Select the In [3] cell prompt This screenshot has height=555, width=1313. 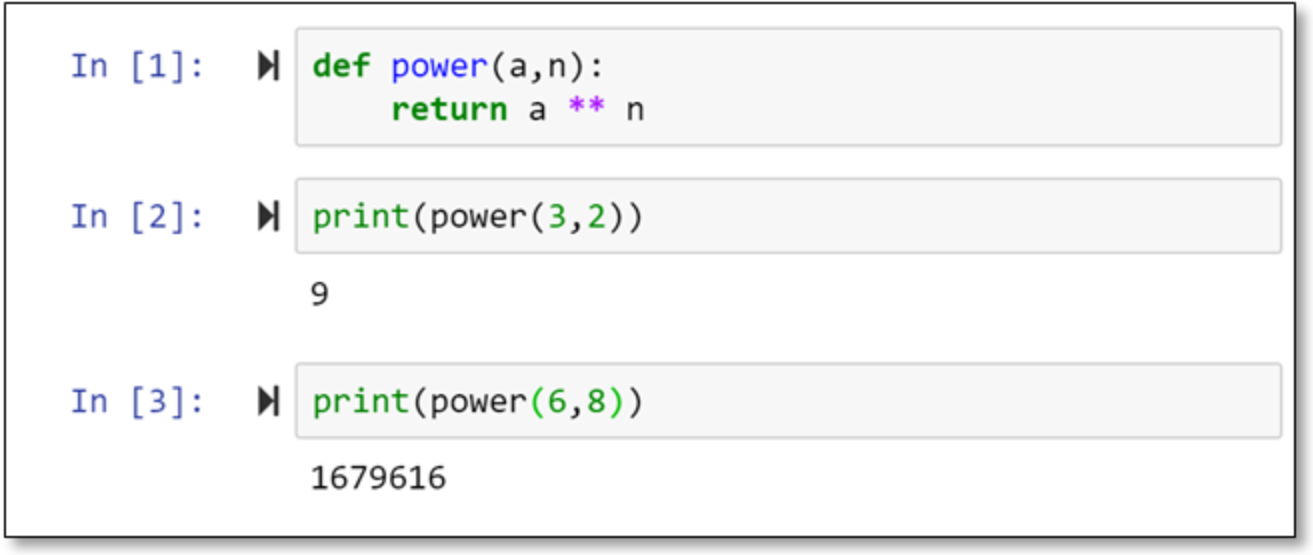point(137,401)
